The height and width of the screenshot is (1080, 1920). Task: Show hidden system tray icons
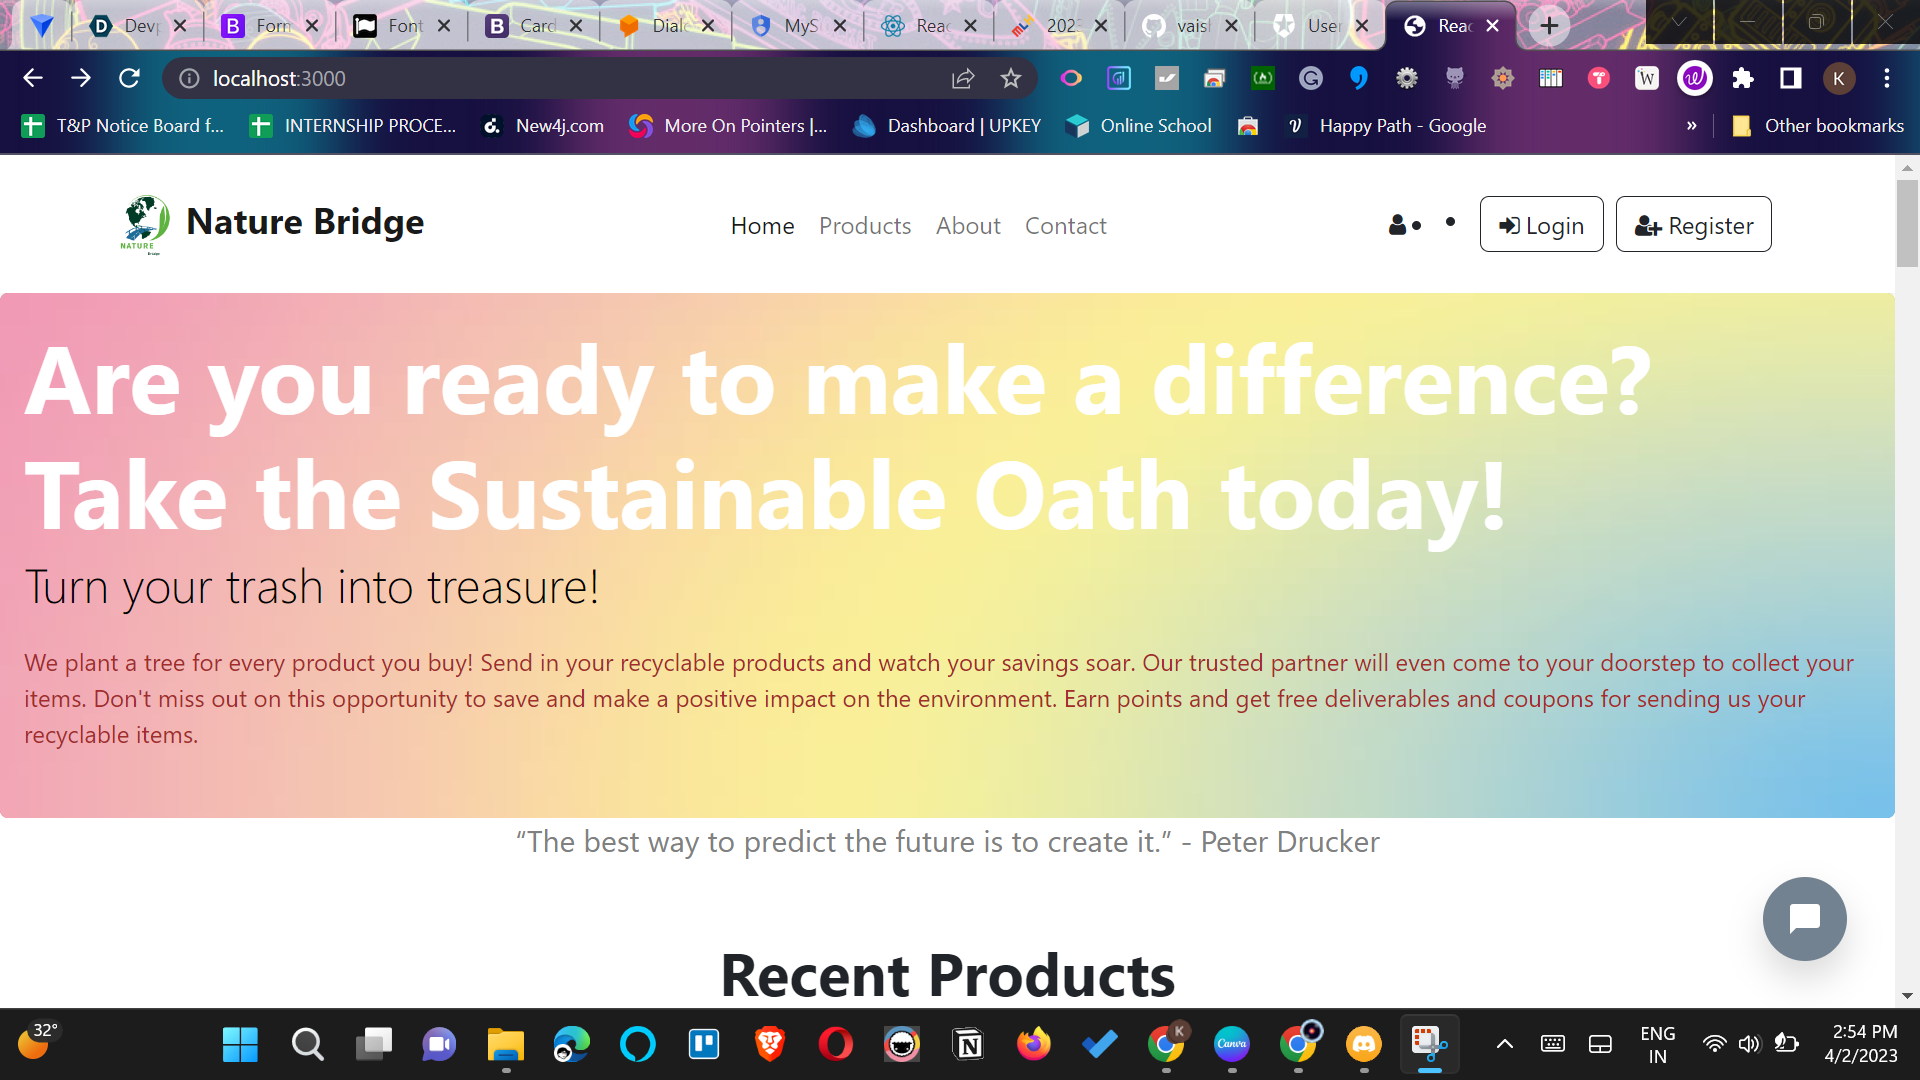tap(1504, 1044)
